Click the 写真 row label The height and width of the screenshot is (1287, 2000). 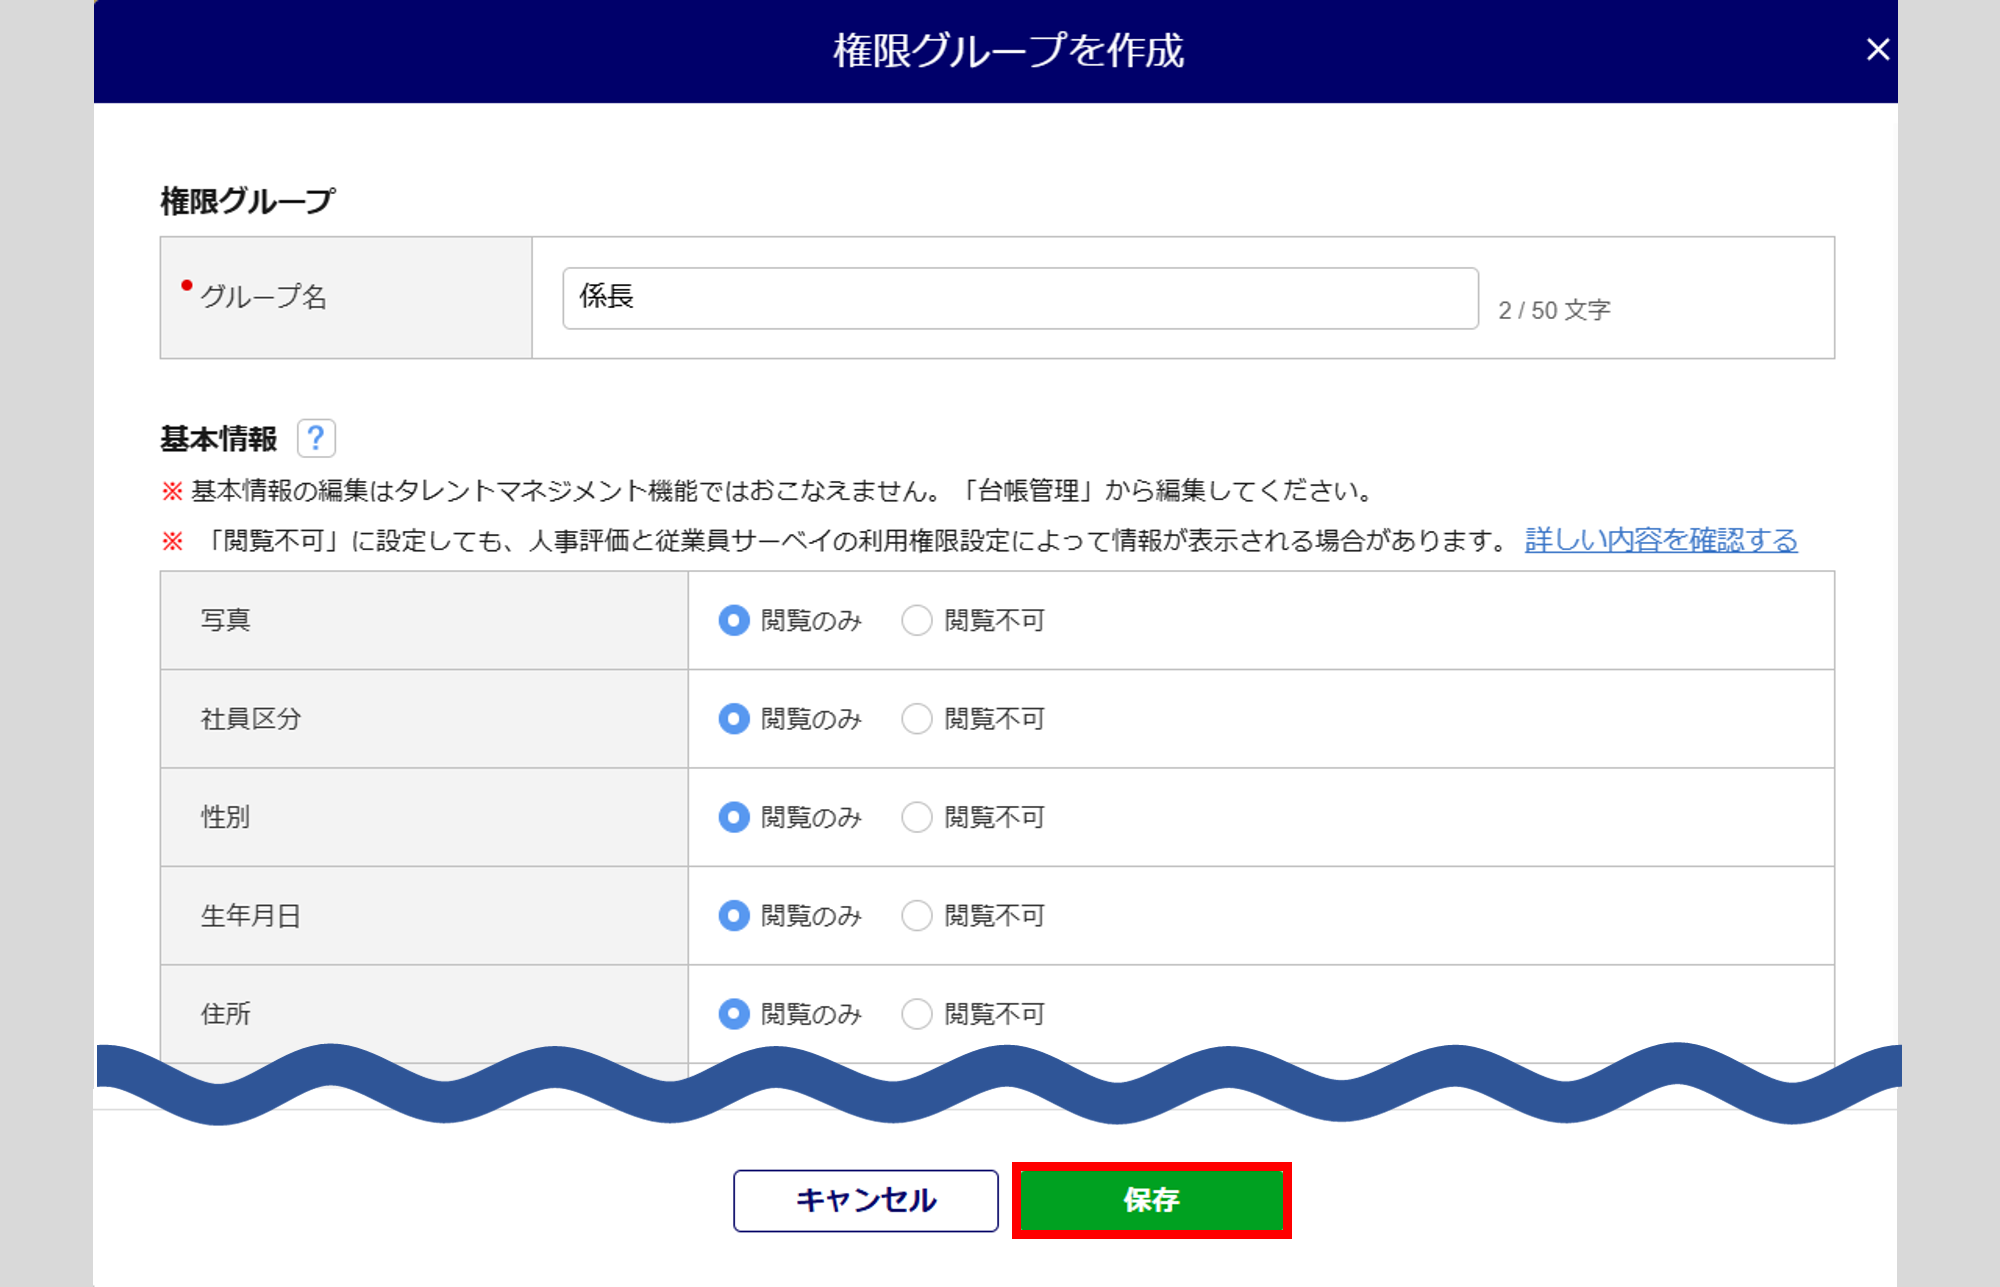[x=226, y=620]
